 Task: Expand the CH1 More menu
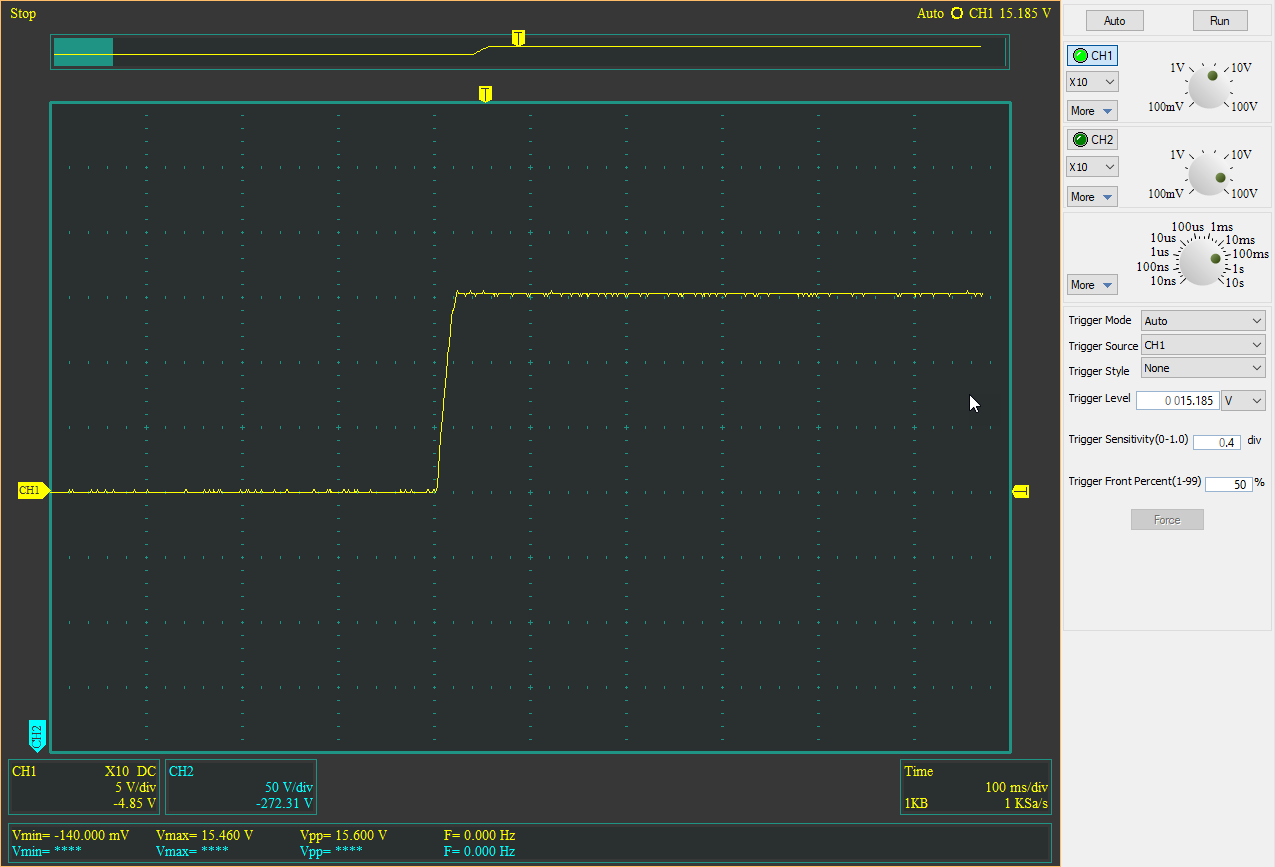1092,111
